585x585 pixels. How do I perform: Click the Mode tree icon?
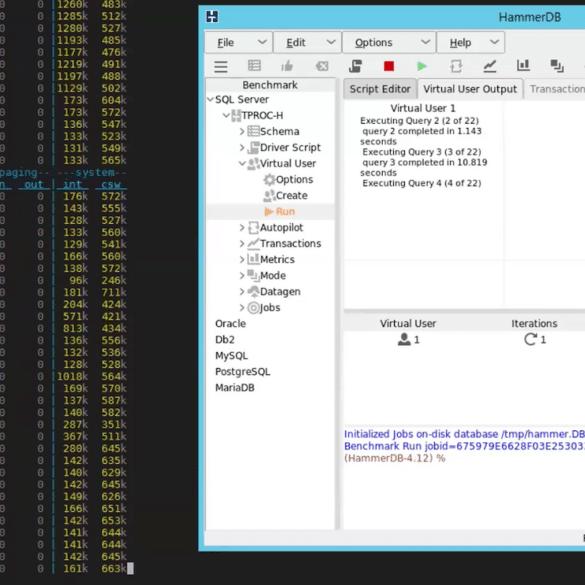254,275
